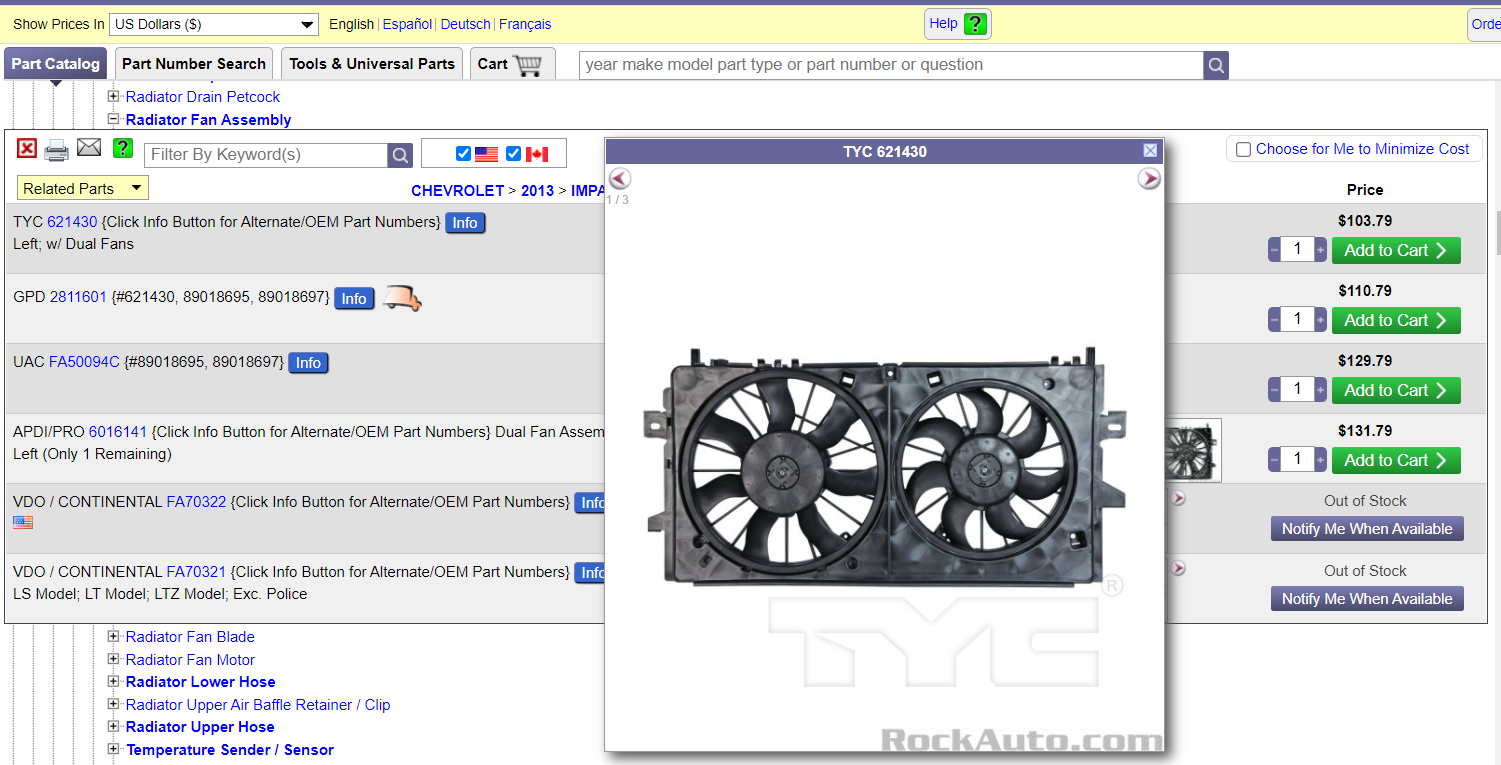Decrease quantity for the $129.79 UAC part

pyautogui.click(x=1274, y=390)
